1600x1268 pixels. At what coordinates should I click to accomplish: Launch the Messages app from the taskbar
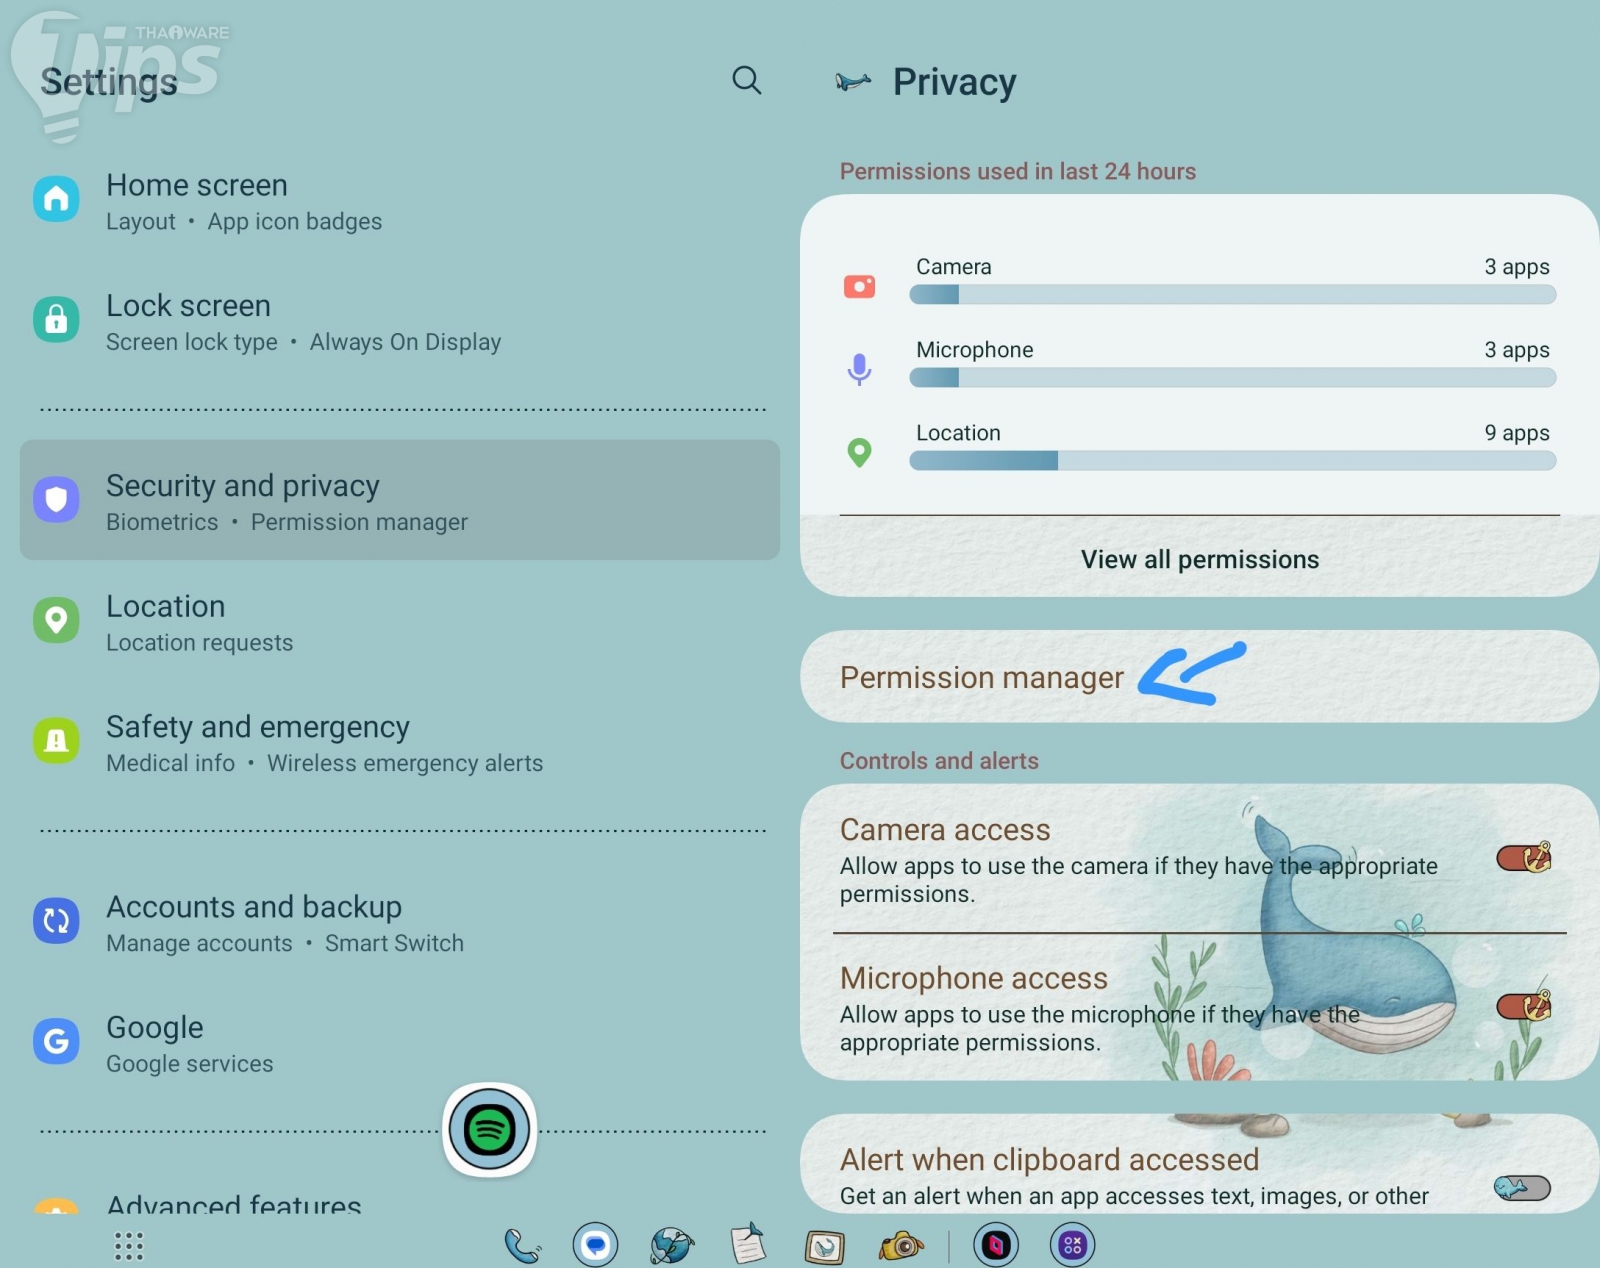tap(596, 1246)
